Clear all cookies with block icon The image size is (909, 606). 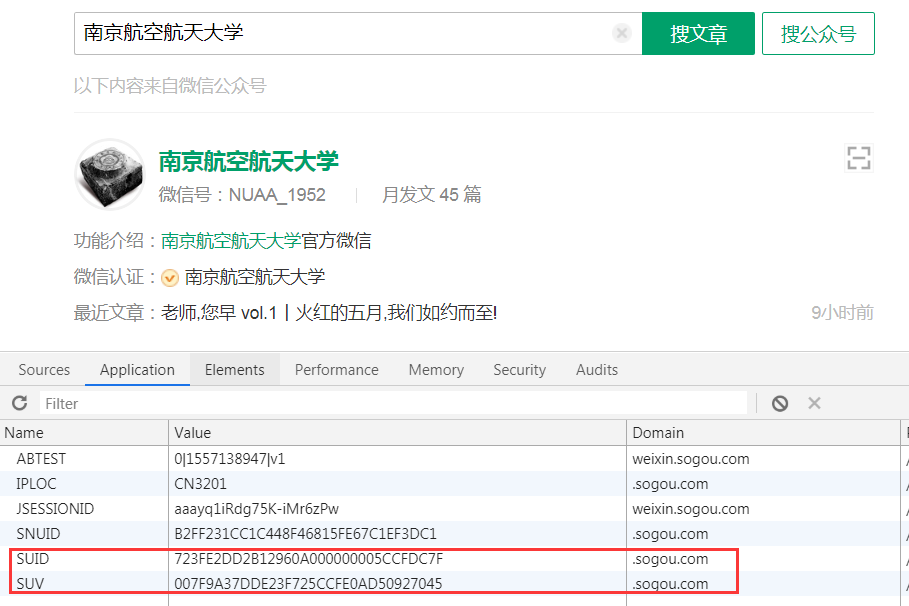click(x=780, y=403)
